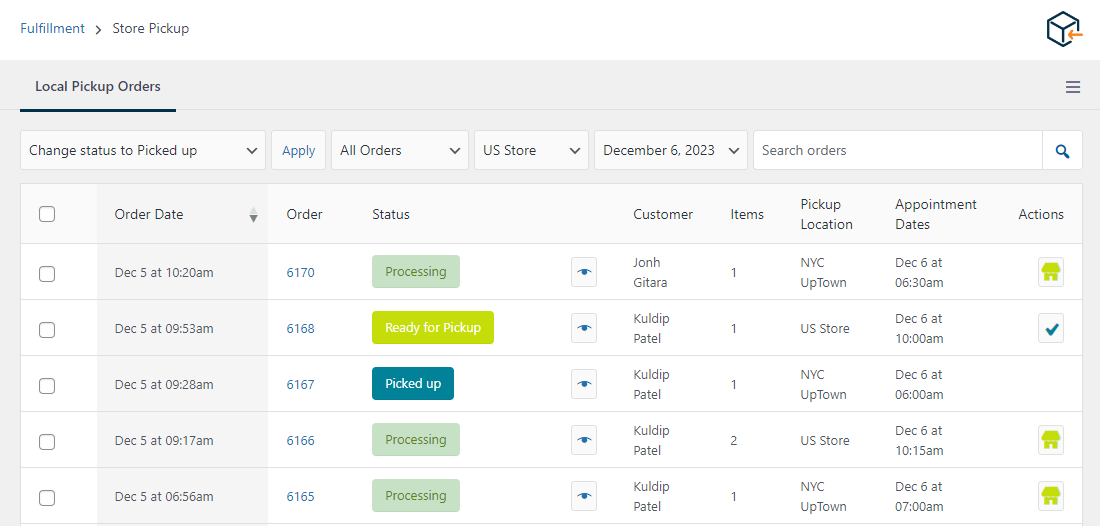Preview order 6170 with eye icon
This screenshot has height=526, width=1100.
pyautogui.click(x=584, y=272)
